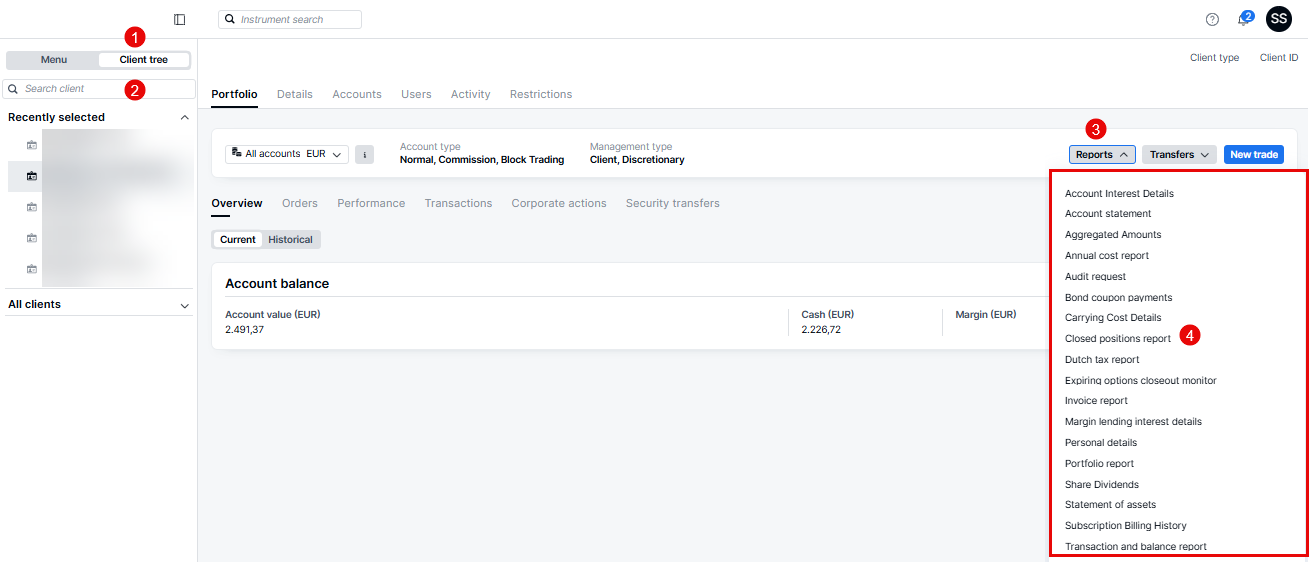Select Portfolio report in the Reports list
Viewport: 1309px width, 562px height.
pyautogui.click(x=1099, y=464)
